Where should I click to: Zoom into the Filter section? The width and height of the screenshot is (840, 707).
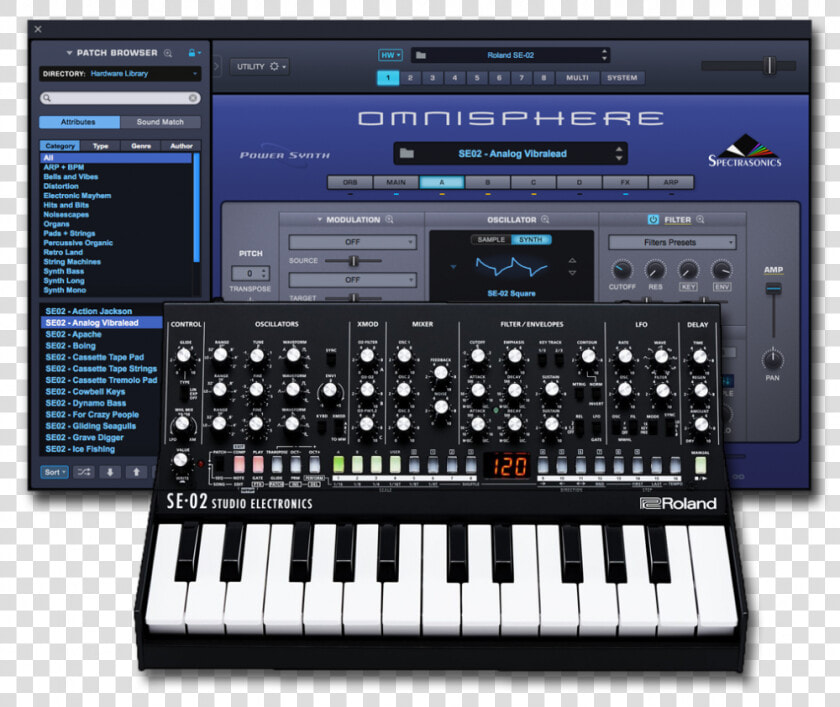click(x=700, y=220)
